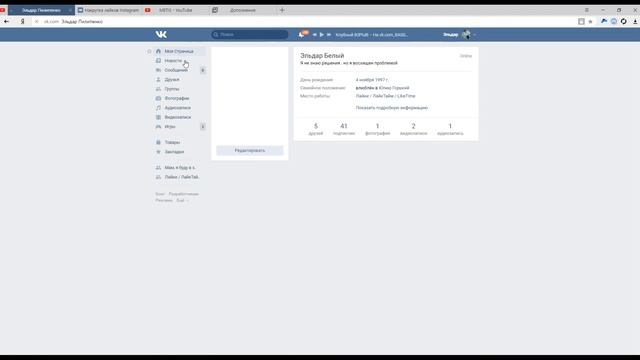Screen dimensions: 640x360
Task: Open the workplace link Лайки / ЛайкТайм
Action: pyautogui.click(x=385, y=96)
